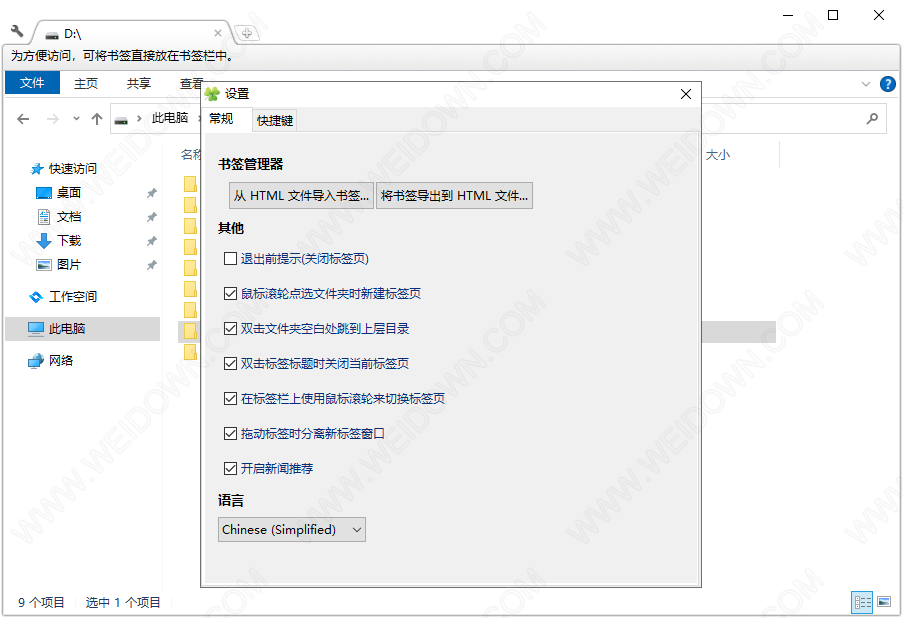The height and width of the screenshot is (618, 903).
Task: Enable 退出前提示(关闭标签页) checkbox
Action: coord(230,259)
